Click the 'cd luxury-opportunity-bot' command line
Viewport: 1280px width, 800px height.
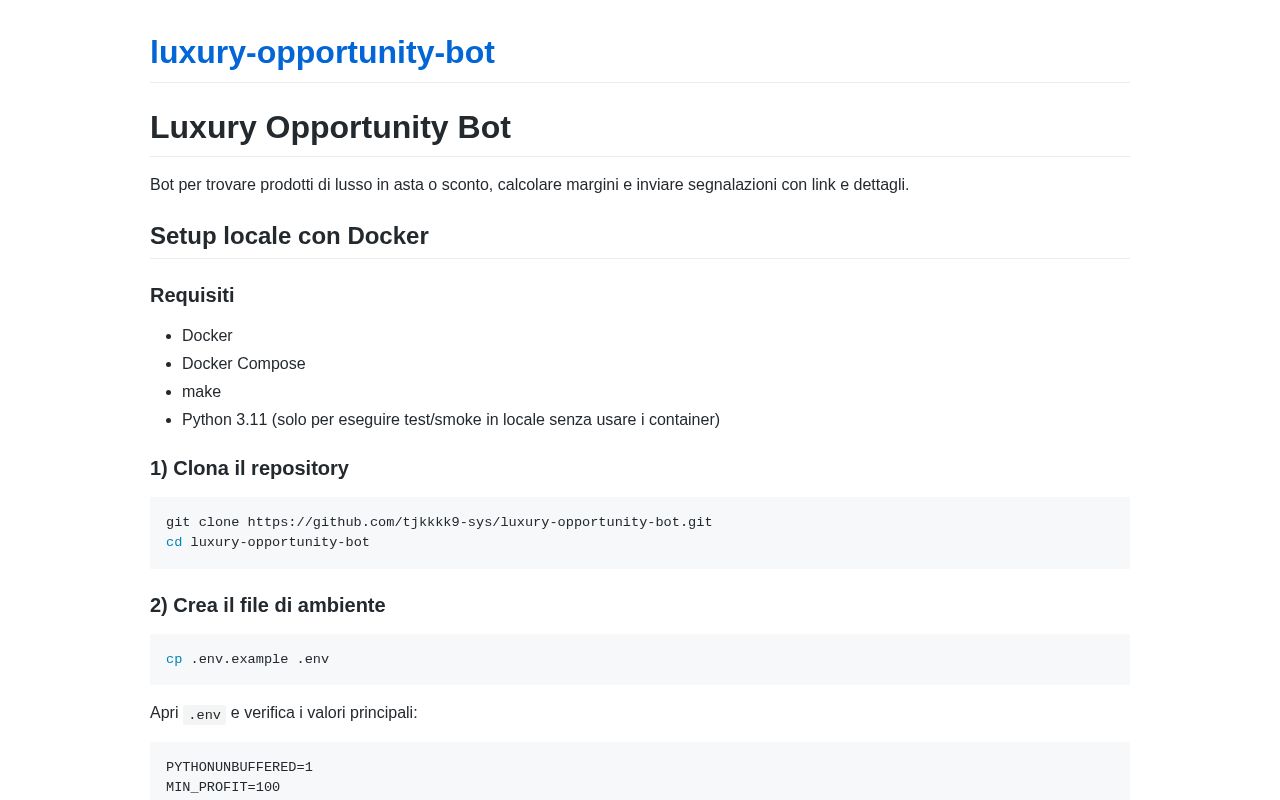[268, 542]
